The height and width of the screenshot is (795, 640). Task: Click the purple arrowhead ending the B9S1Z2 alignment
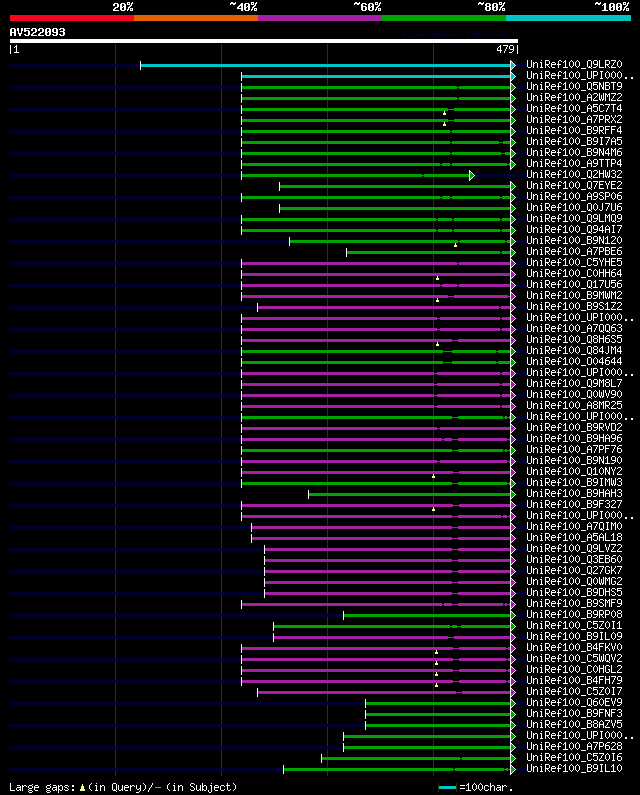[x=513, y=307]
